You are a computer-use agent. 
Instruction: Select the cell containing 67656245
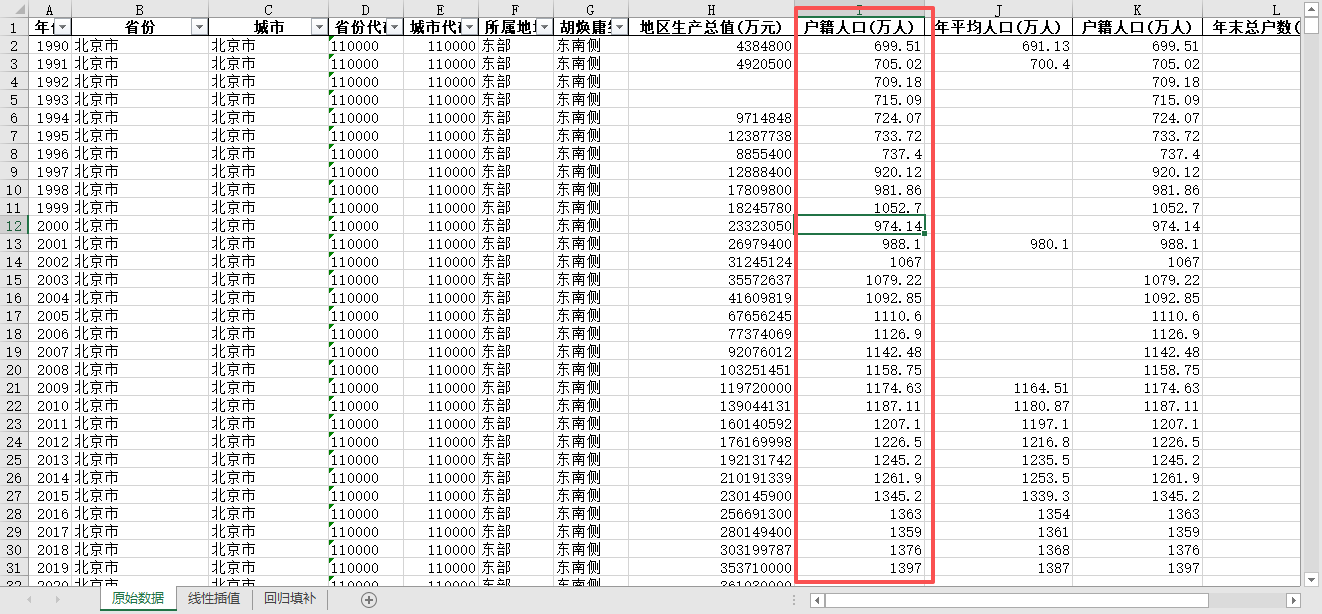pyautogui.click(x=711, y=316)
